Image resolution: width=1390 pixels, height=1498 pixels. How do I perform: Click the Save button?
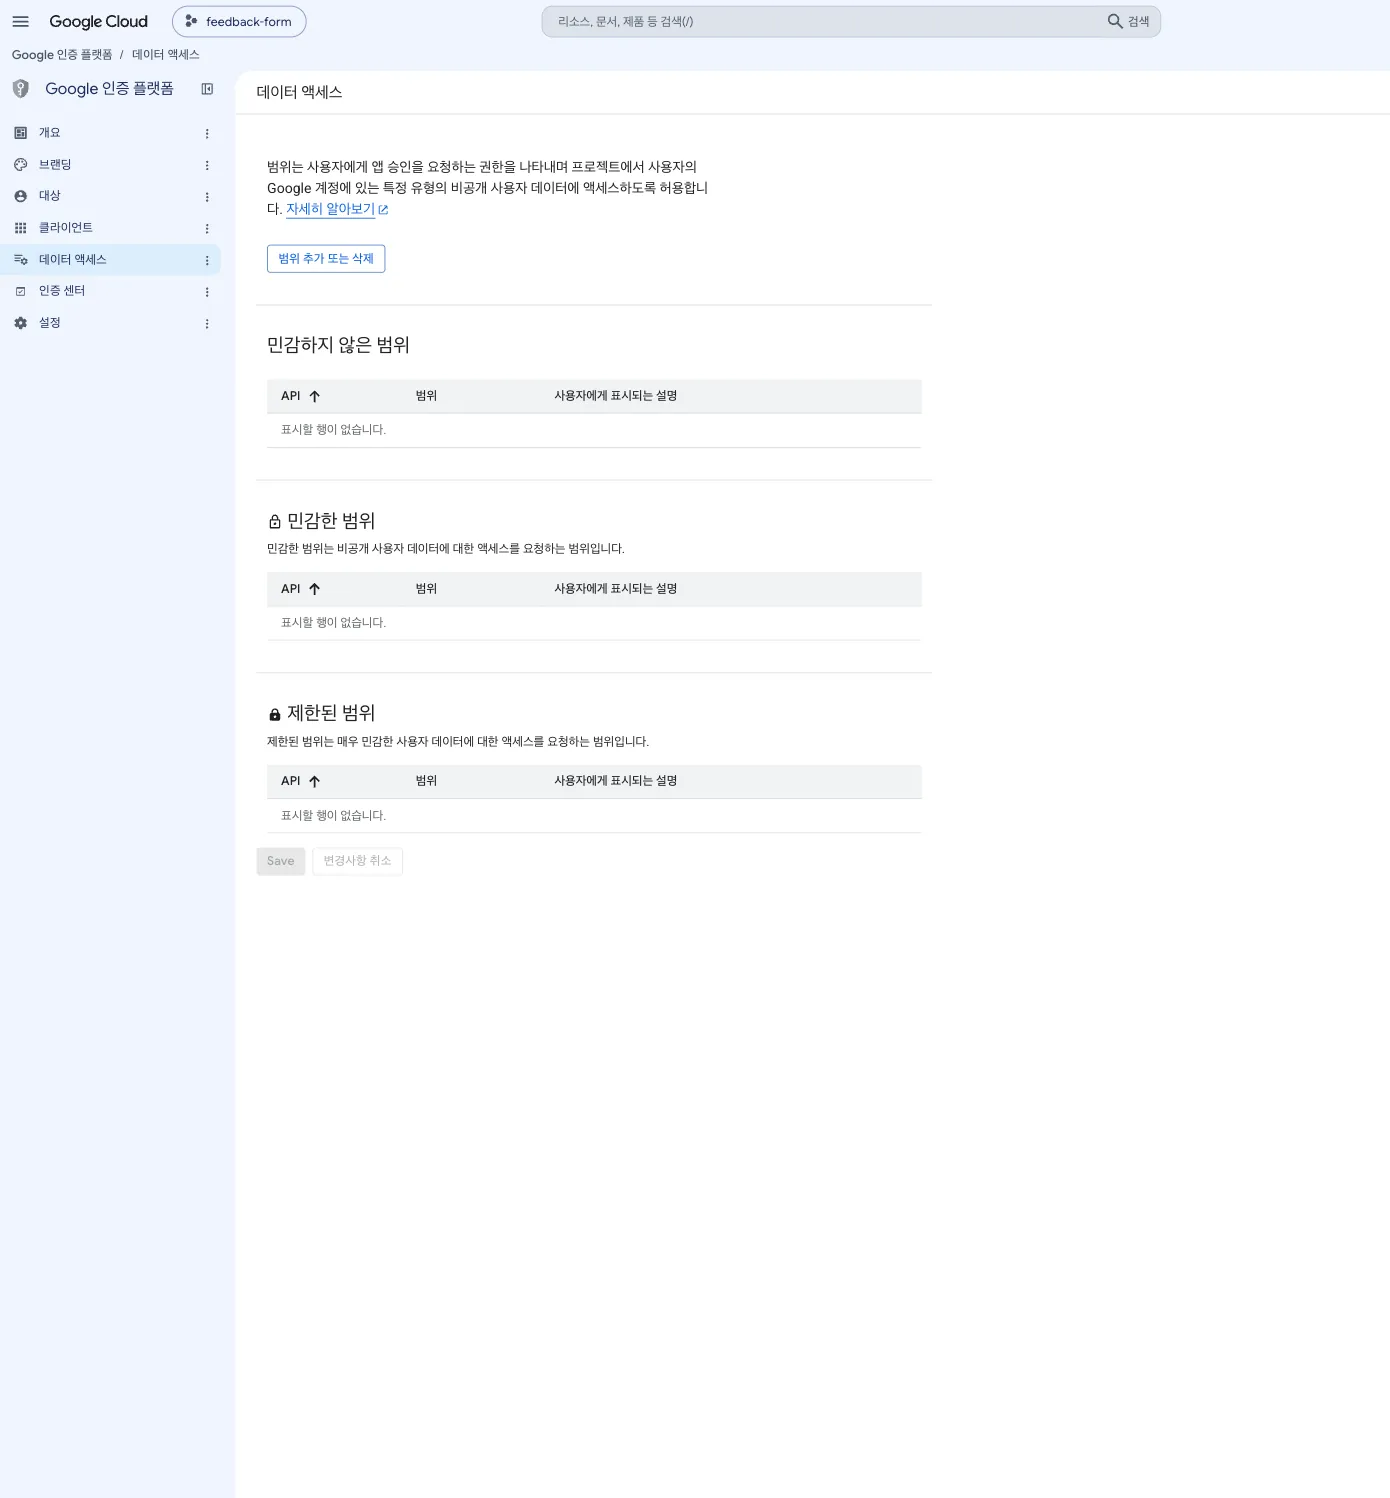[281, 861]
